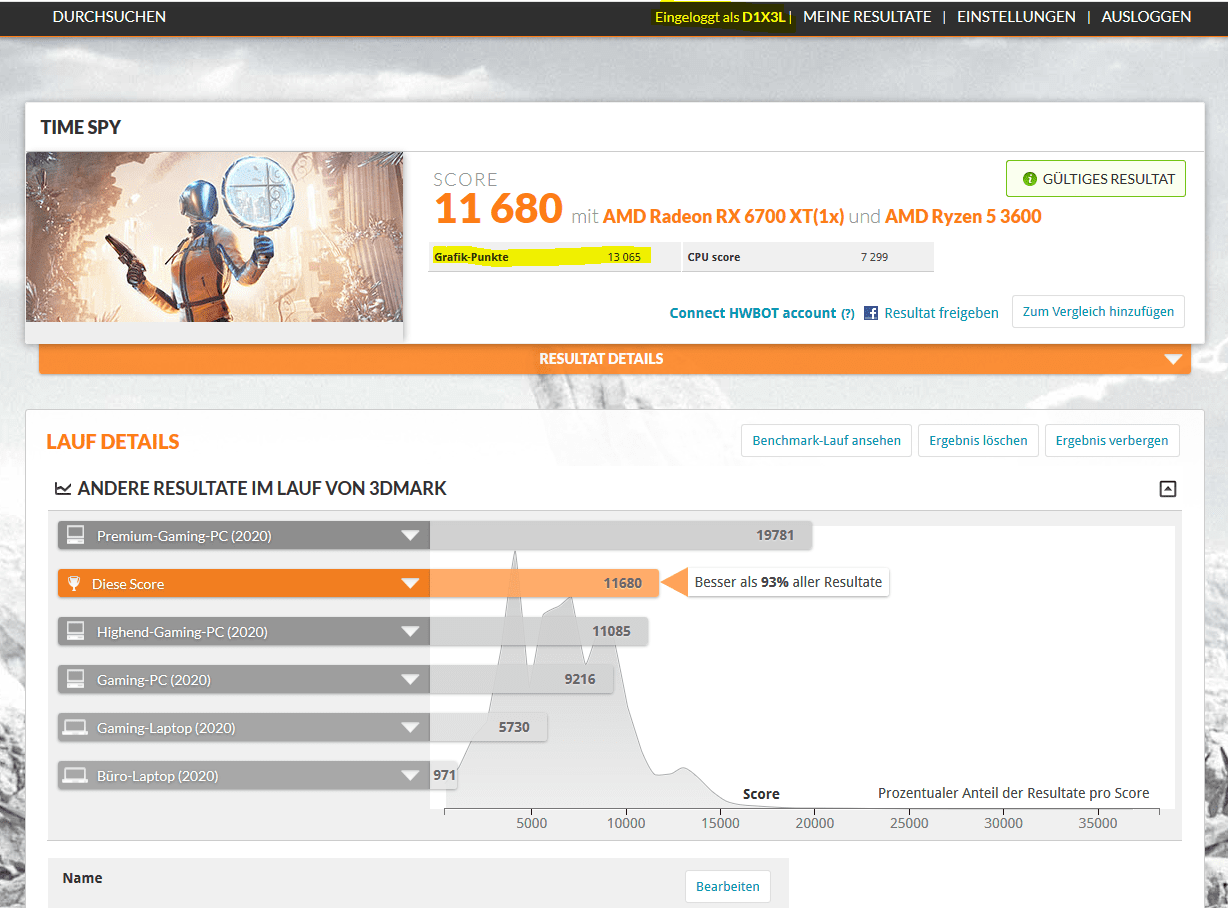Click the 9216 score bar
Viewport: 1228px width, 908px height.
coord(521,680)
